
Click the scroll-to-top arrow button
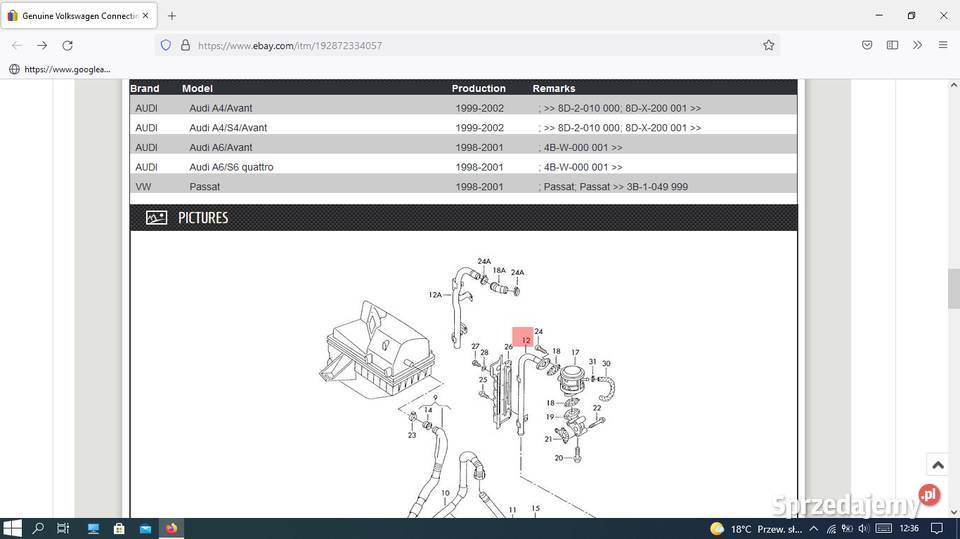(x=937, y=465)
